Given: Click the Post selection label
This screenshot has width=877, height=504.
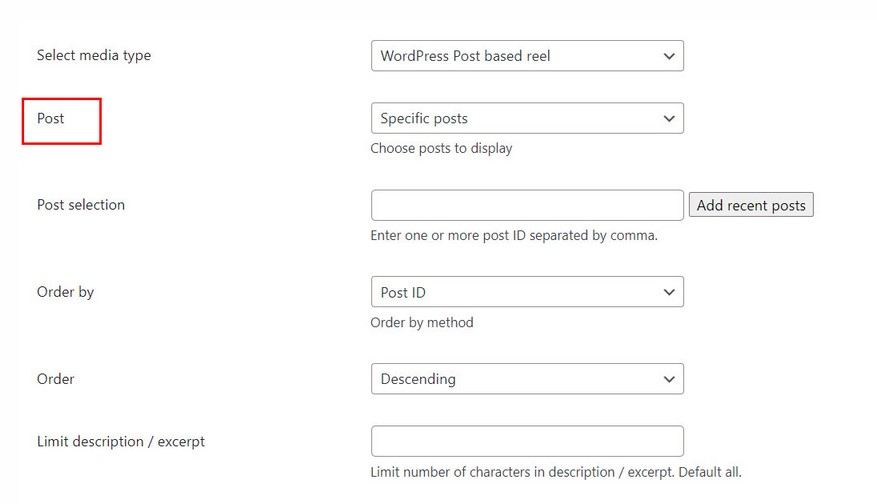Looking at the screenshot, I should (x=81, y=205).
